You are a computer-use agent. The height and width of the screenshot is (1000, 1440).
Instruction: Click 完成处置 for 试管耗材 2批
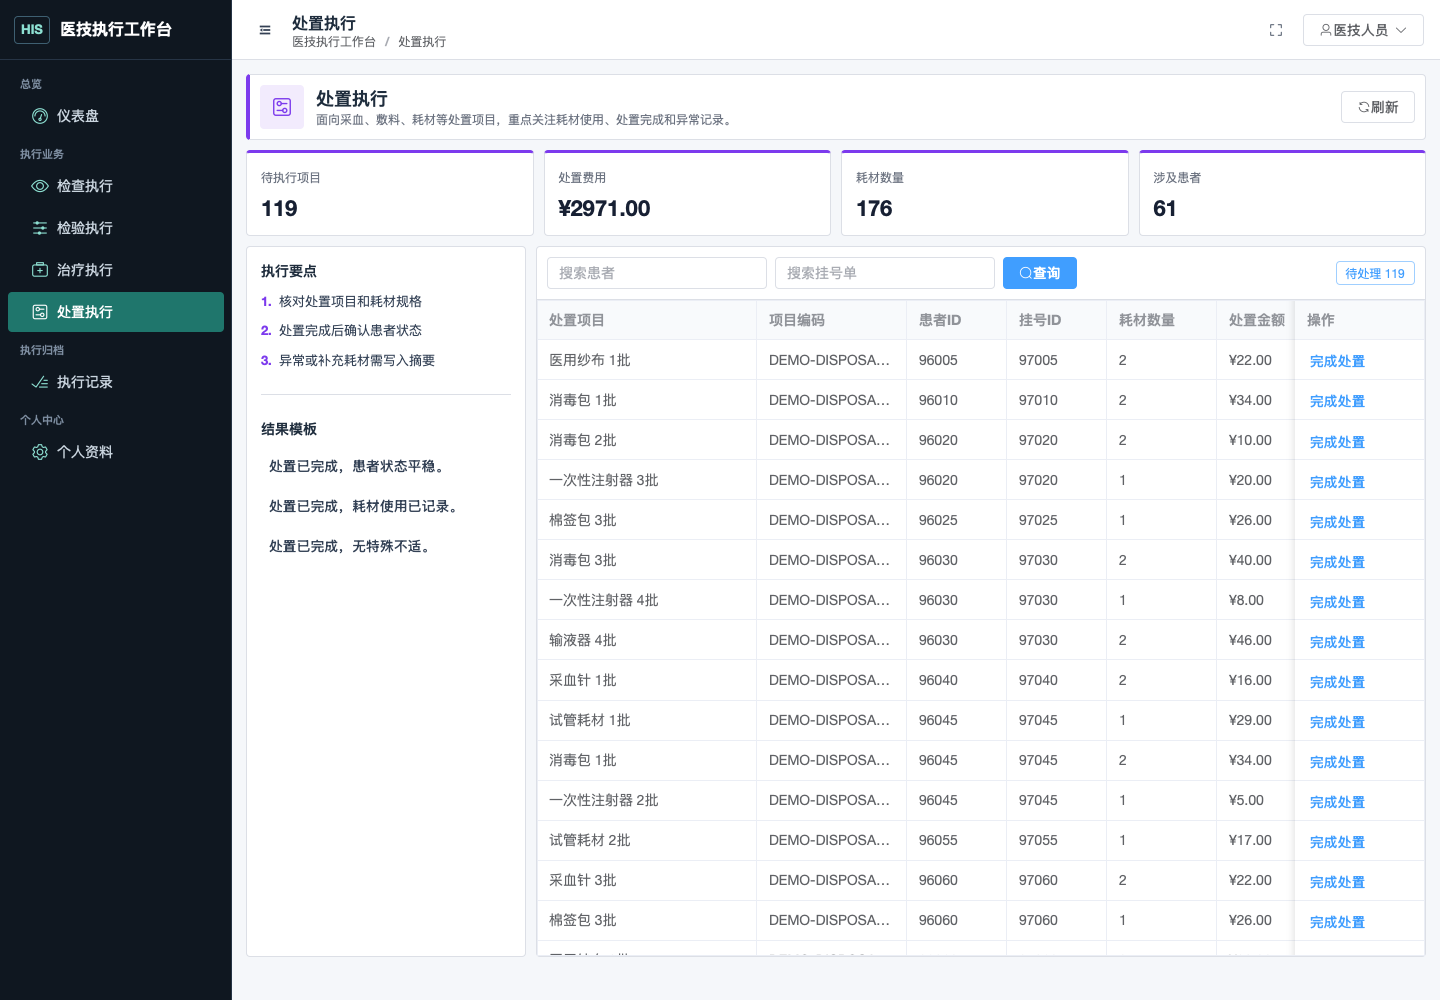1337,841
